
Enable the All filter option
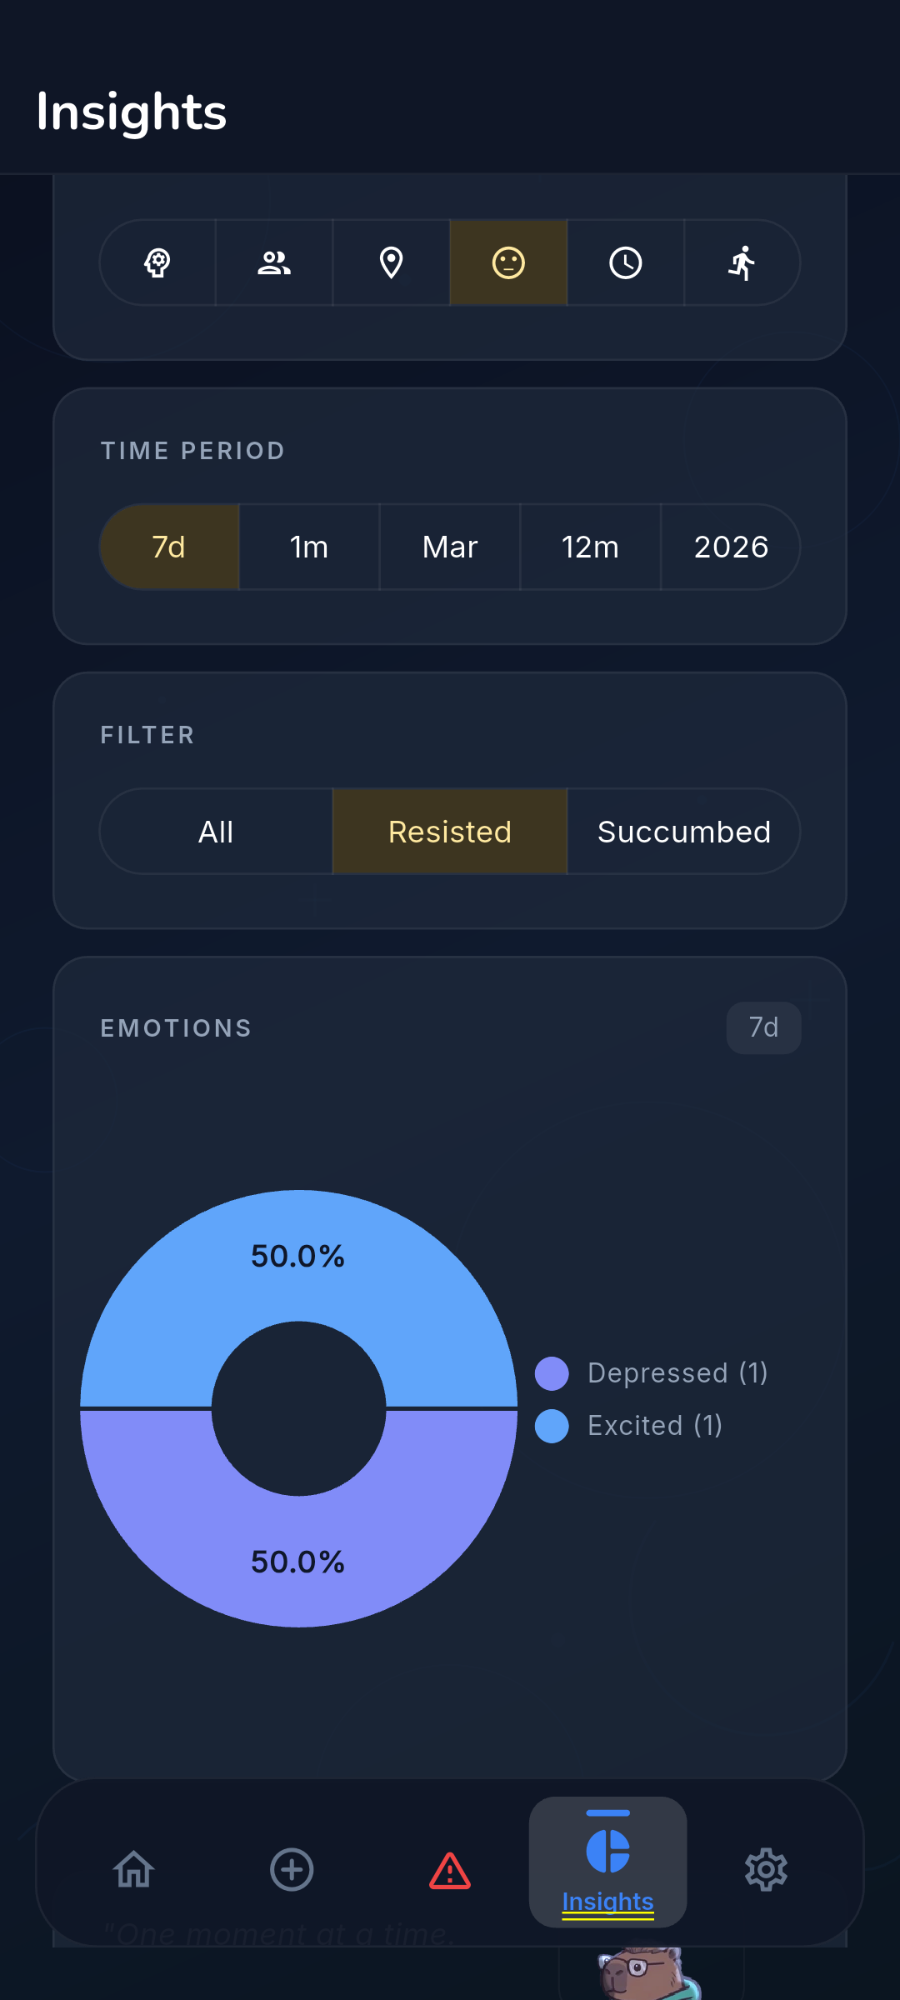click(215, 831)
